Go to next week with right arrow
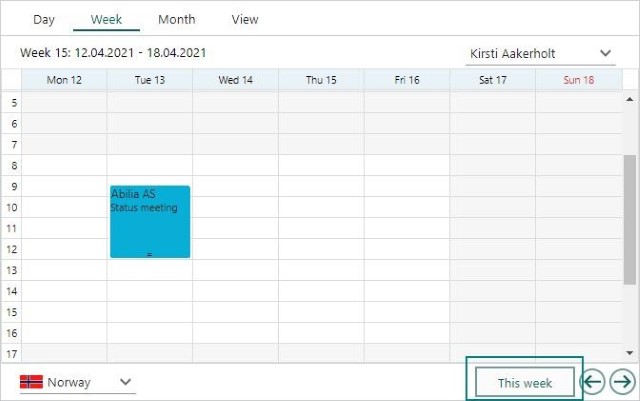Viewport: 640px width, 401px height. click(x=622, y=381)
